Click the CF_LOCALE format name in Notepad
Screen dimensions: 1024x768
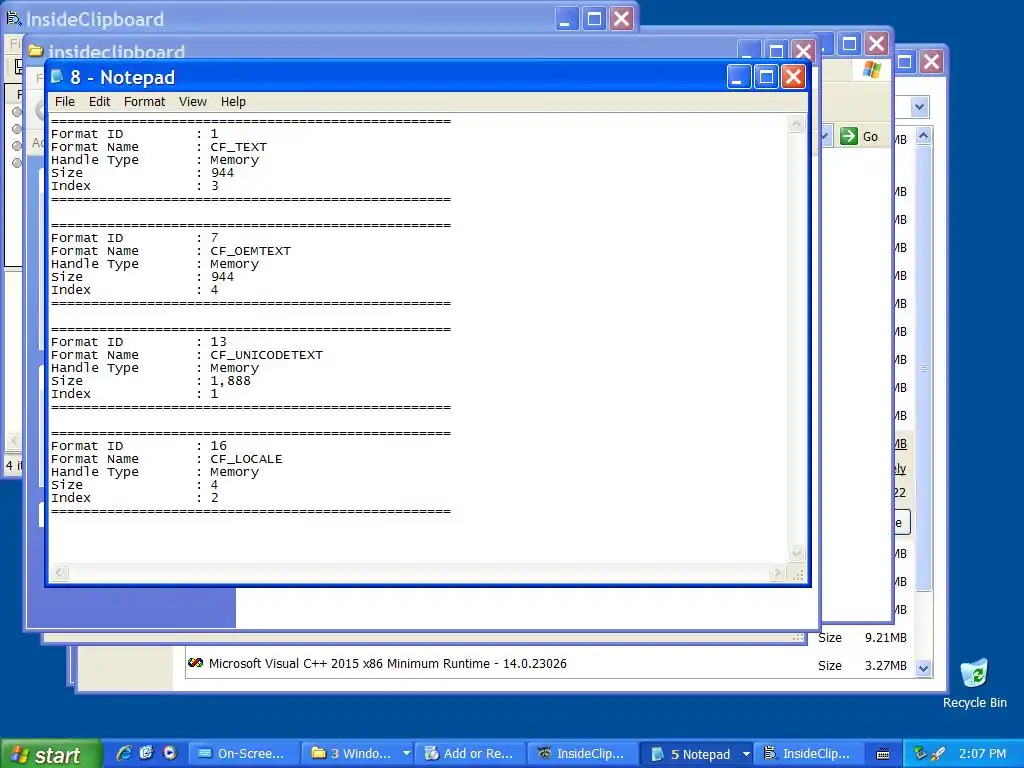click(x=246, y=459)
